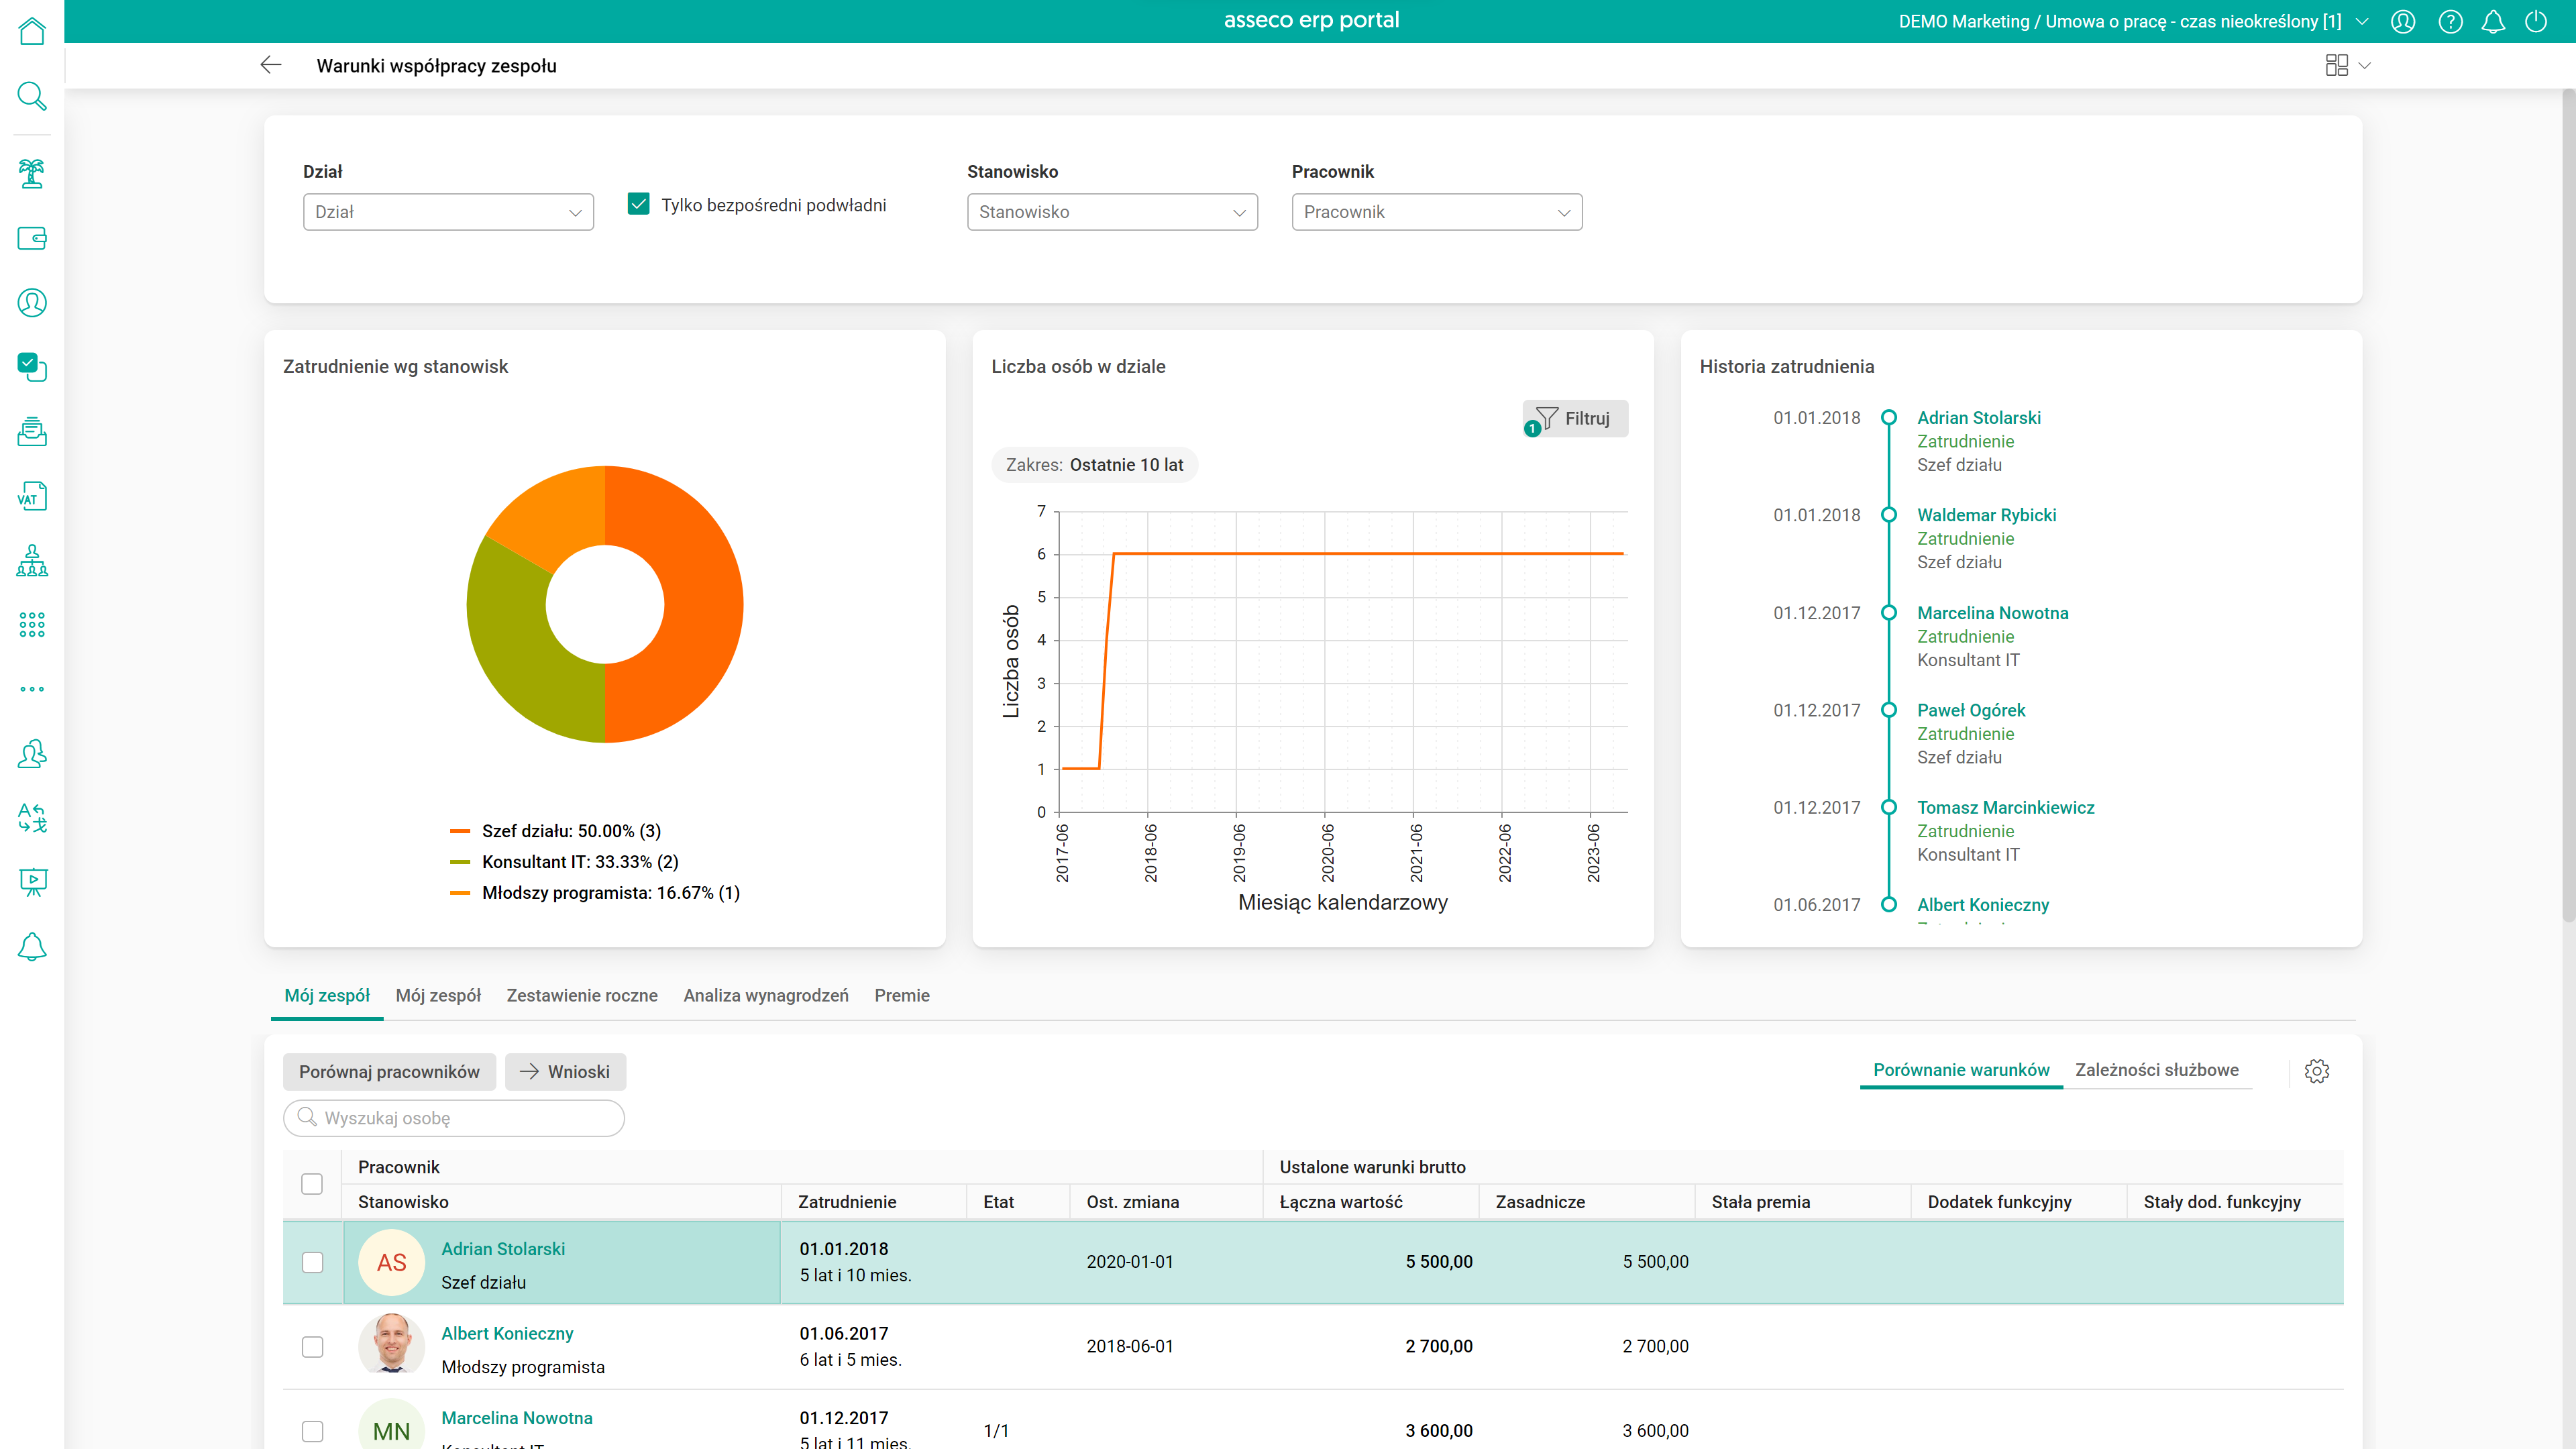
Task: Click the home icon in sidebar
Action: pos(32,32)
